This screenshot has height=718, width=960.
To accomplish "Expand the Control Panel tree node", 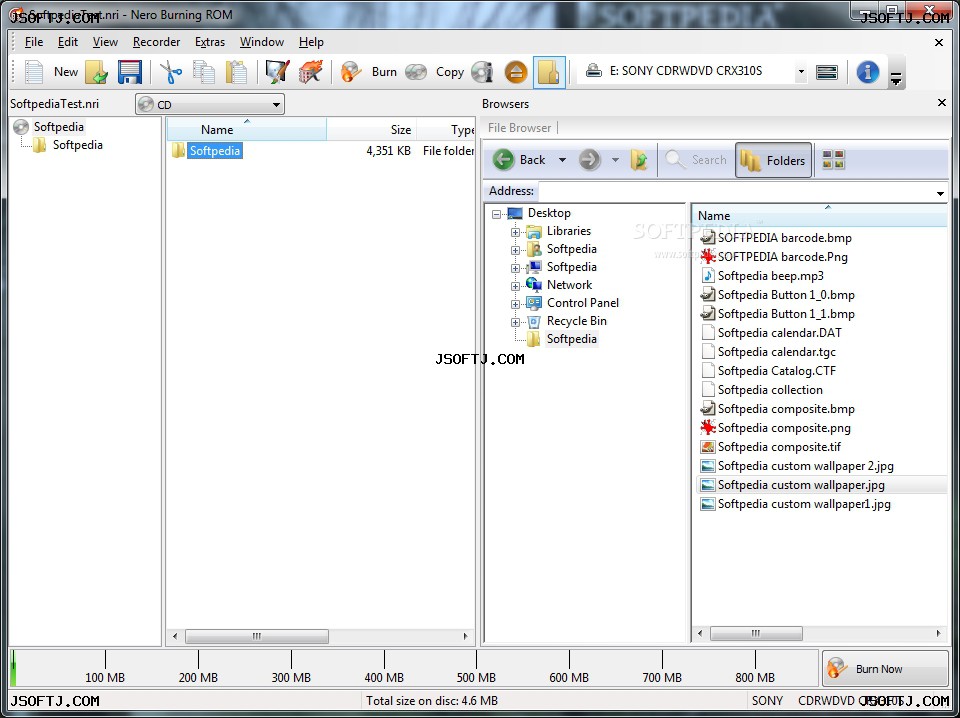I will click(516, 304).
